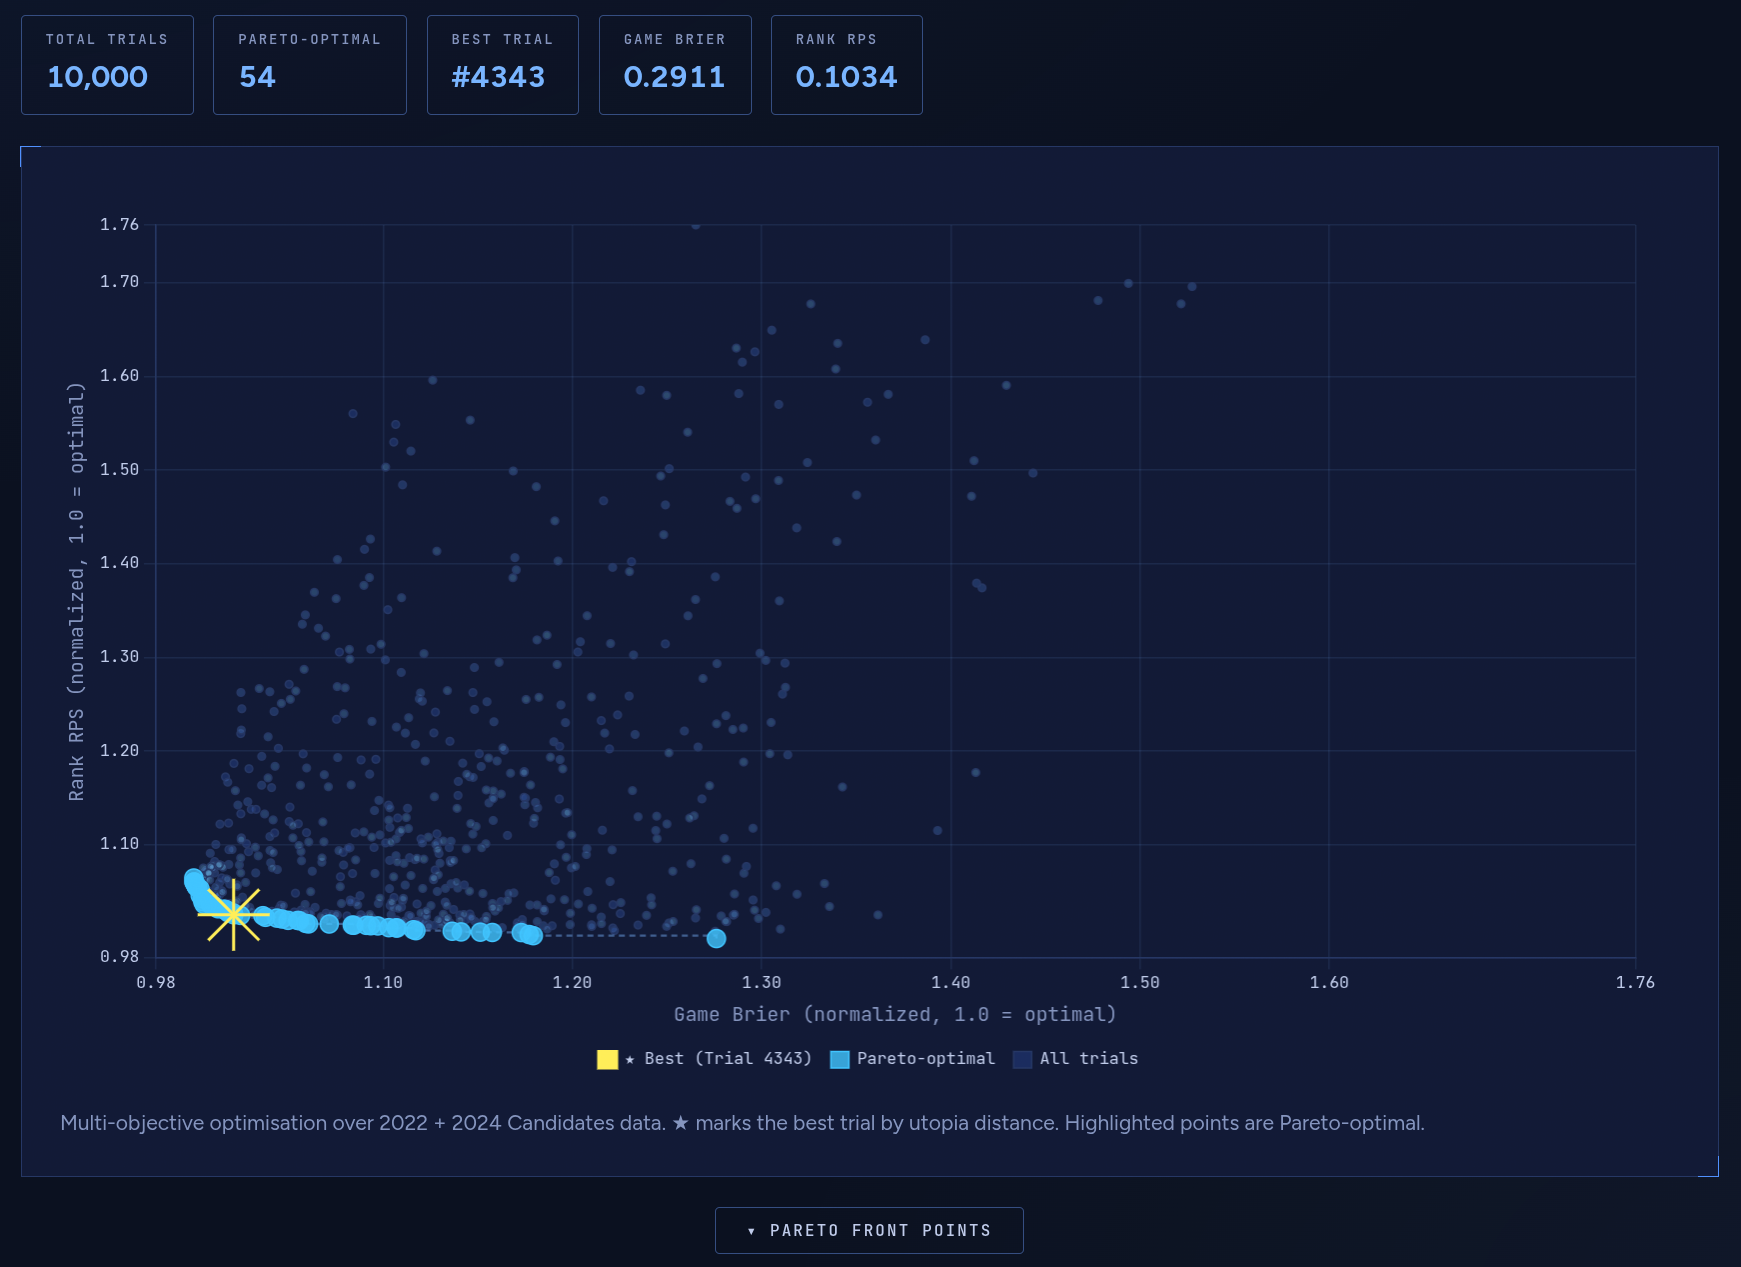Hide the 'All trials' legend series
Screen dimensions: 1741x1267
pyautogui.click(x=1088, y=1059)
